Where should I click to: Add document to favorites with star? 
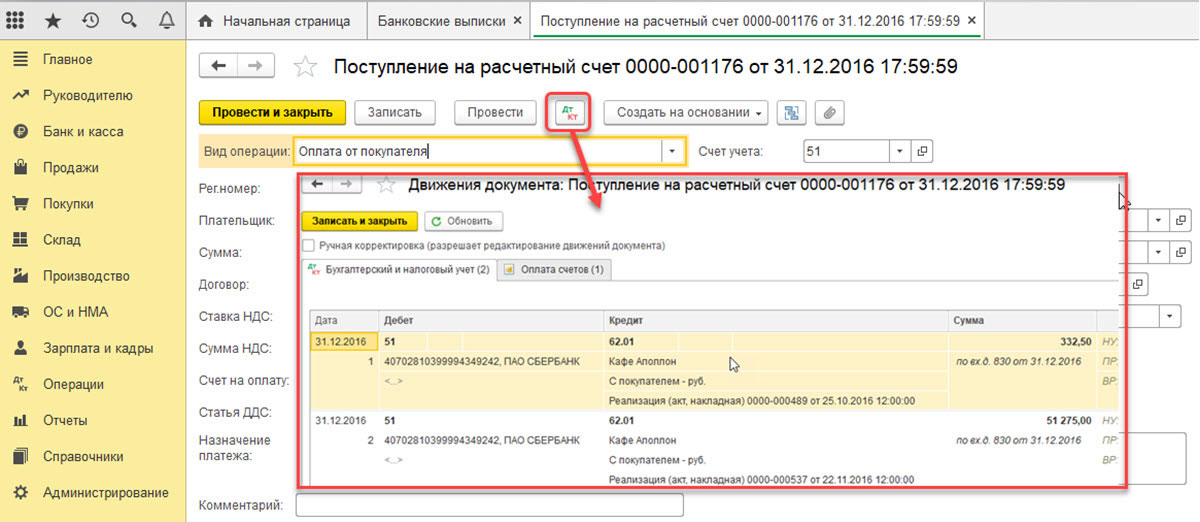305,67
